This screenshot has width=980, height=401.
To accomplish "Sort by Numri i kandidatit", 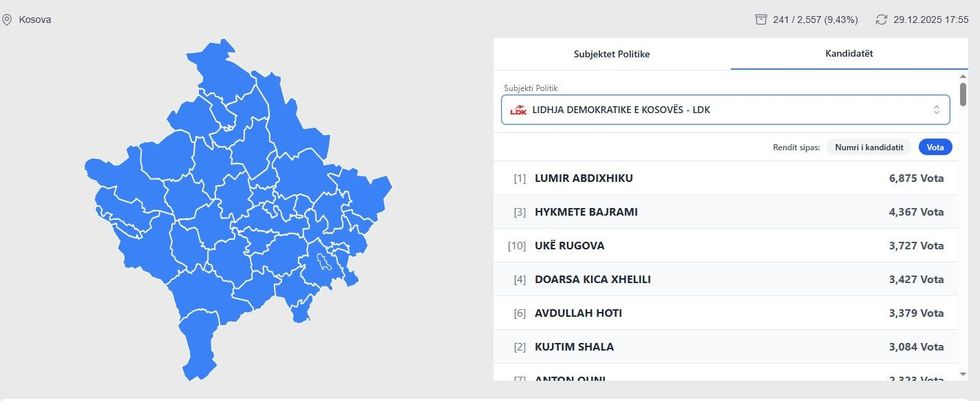I will click(x=869, y=147).
